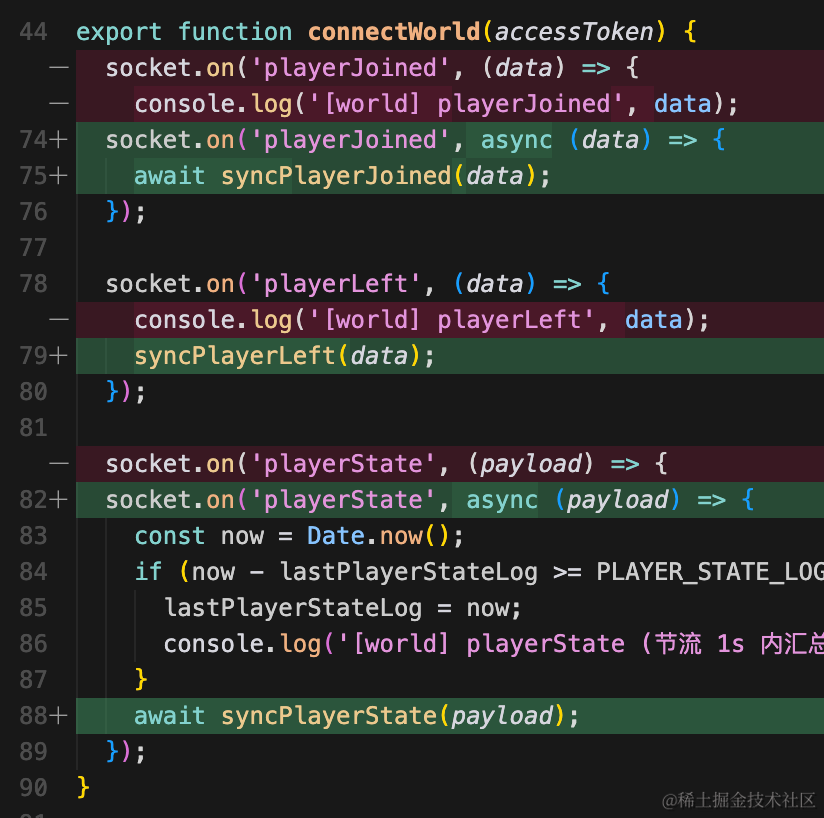Click the Date identifier on line 83
The image size is (824, 818).
click(336, 536)
